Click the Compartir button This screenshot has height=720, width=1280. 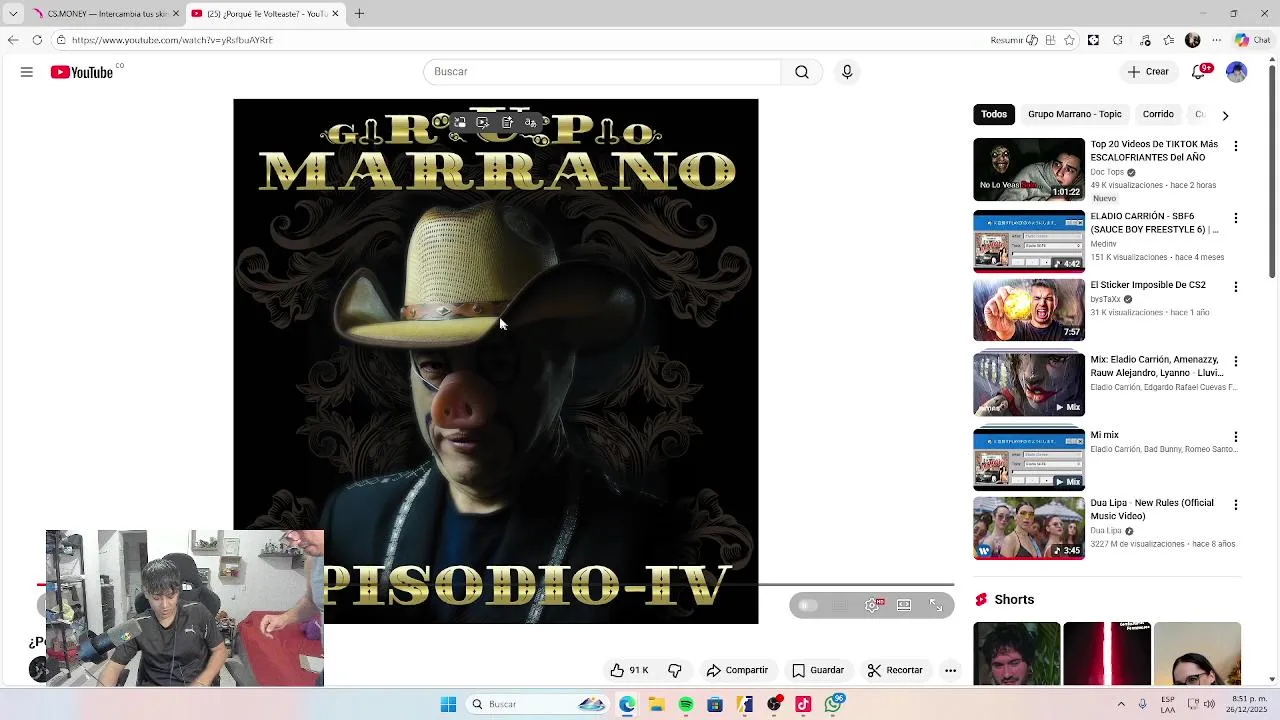pos(737,670)
